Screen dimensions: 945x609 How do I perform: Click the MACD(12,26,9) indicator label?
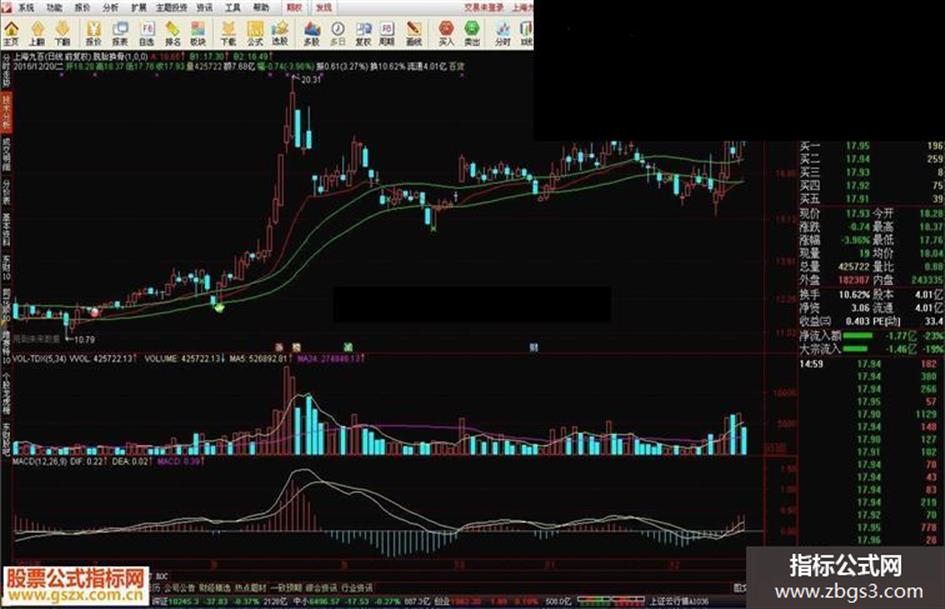click(40, 461)
